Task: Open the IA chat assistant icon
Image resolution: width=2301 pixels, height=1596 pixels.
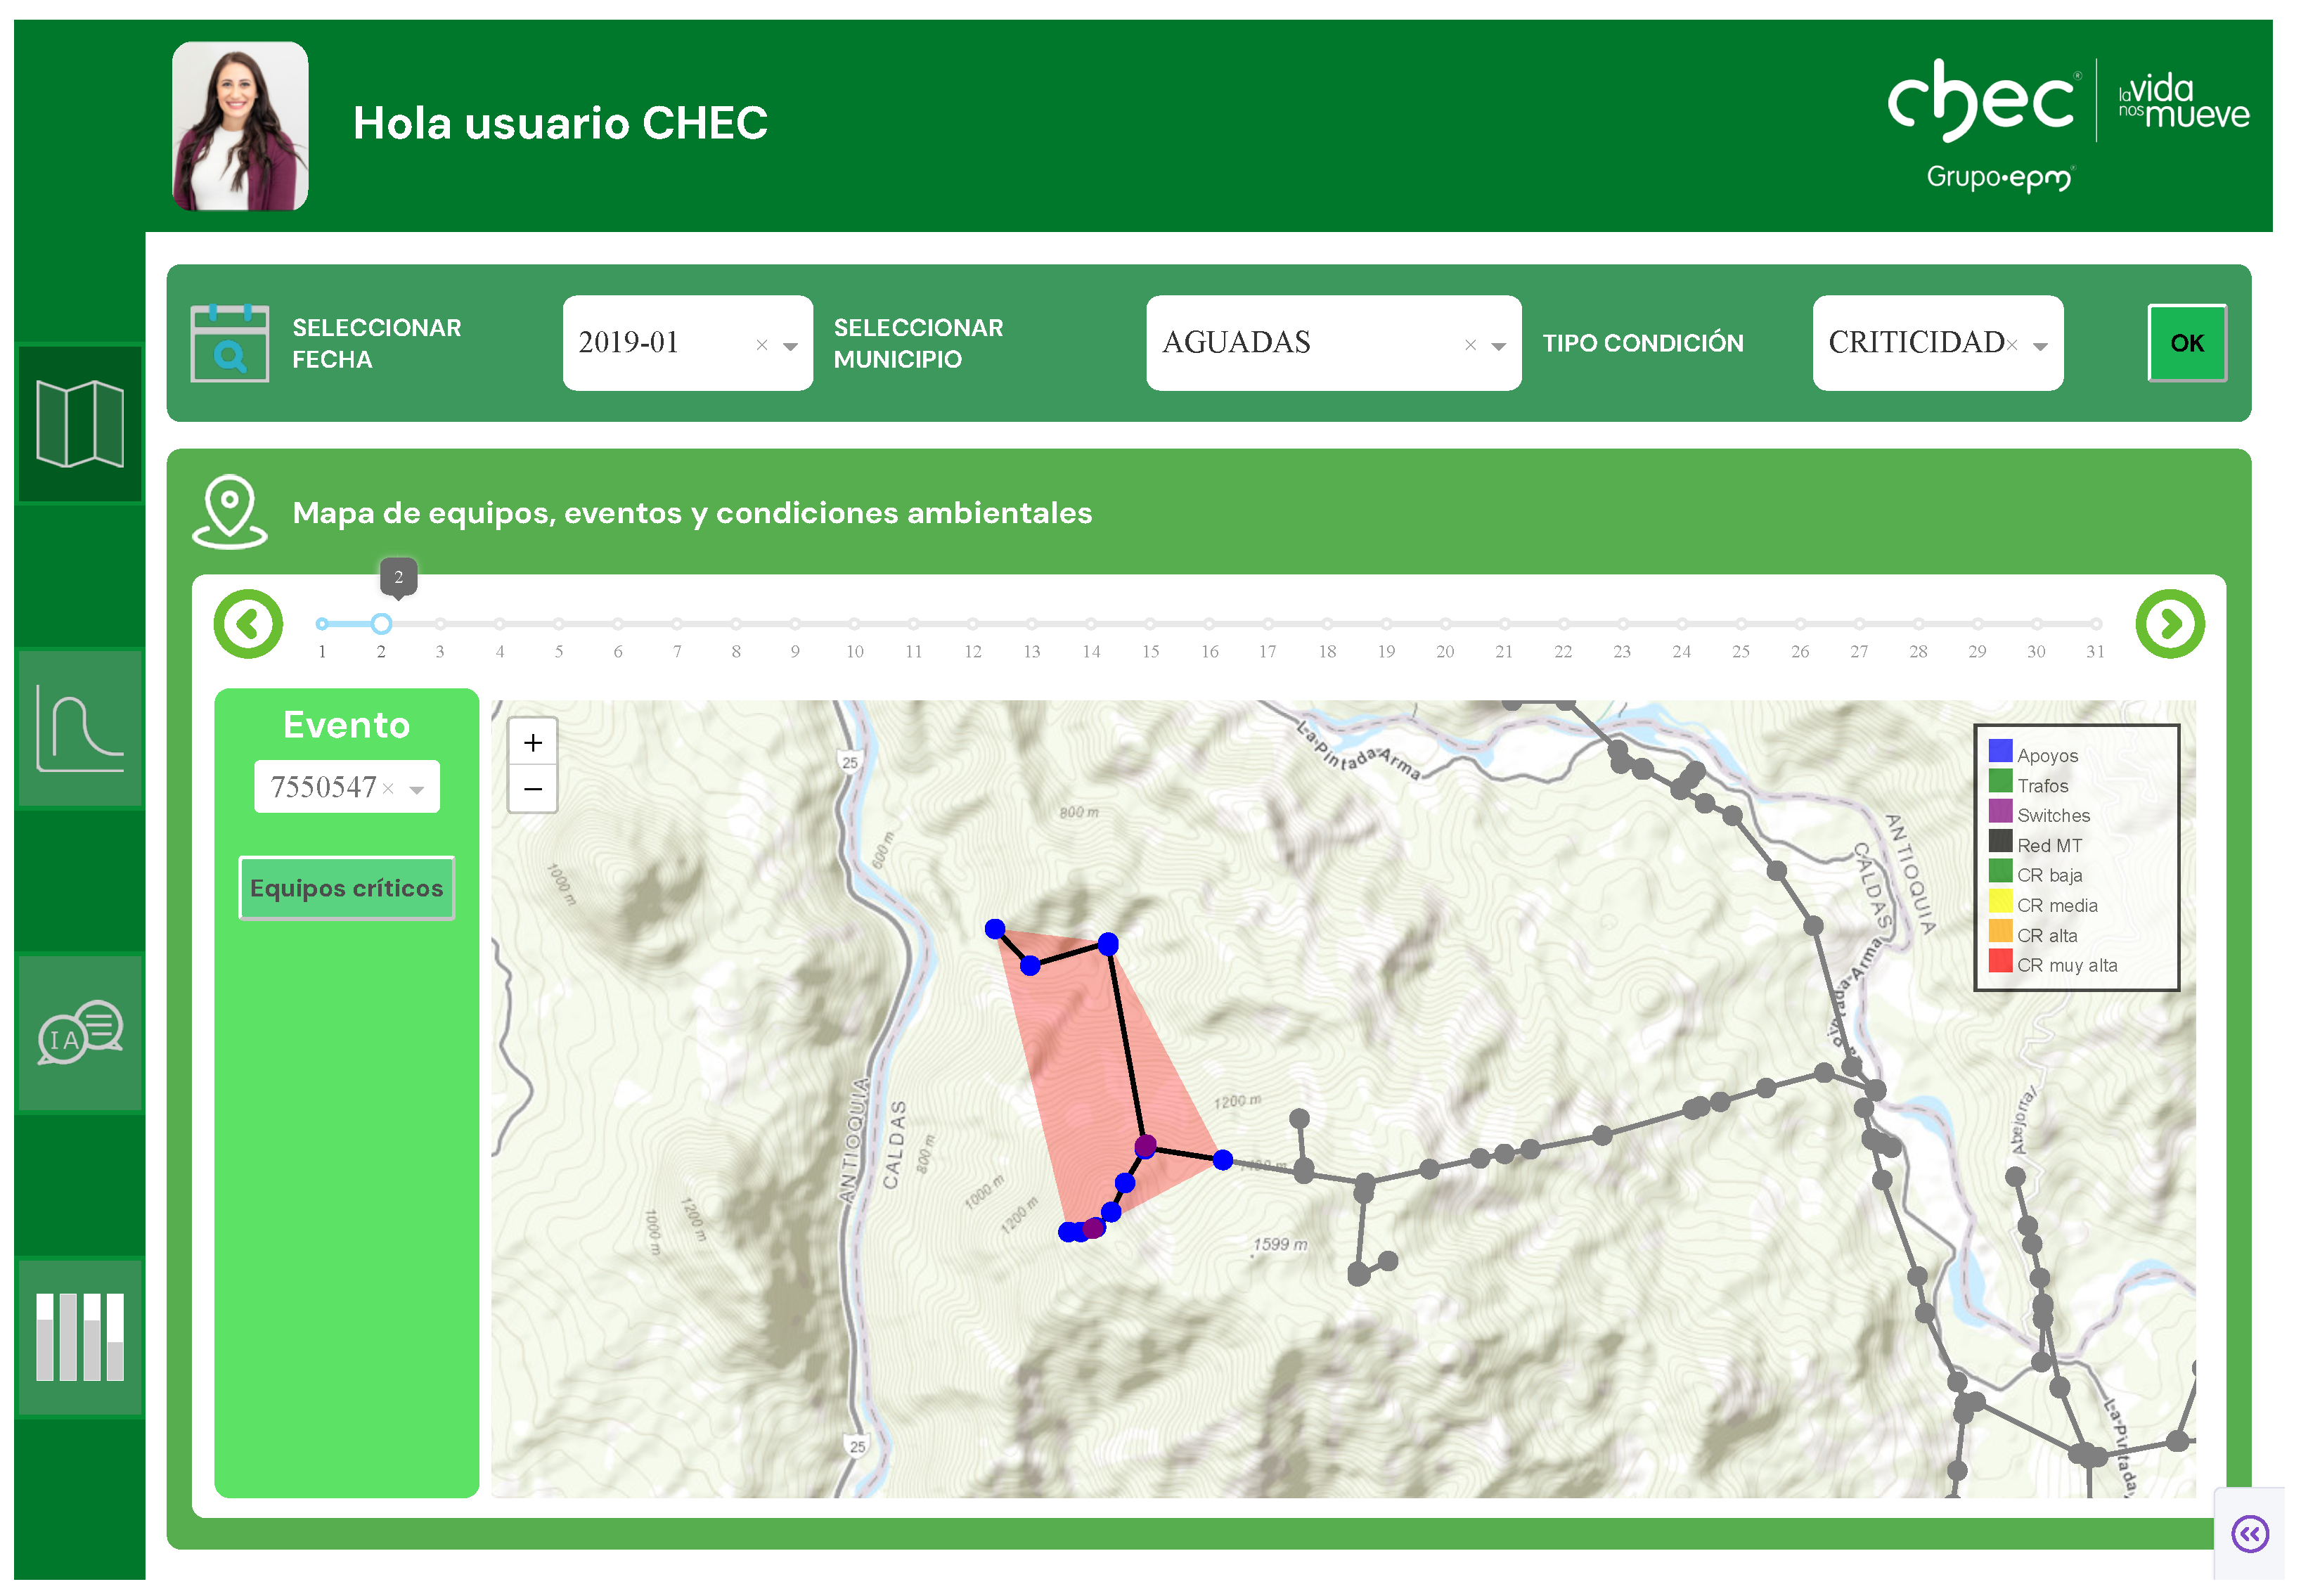Action: coord(79,1032)
